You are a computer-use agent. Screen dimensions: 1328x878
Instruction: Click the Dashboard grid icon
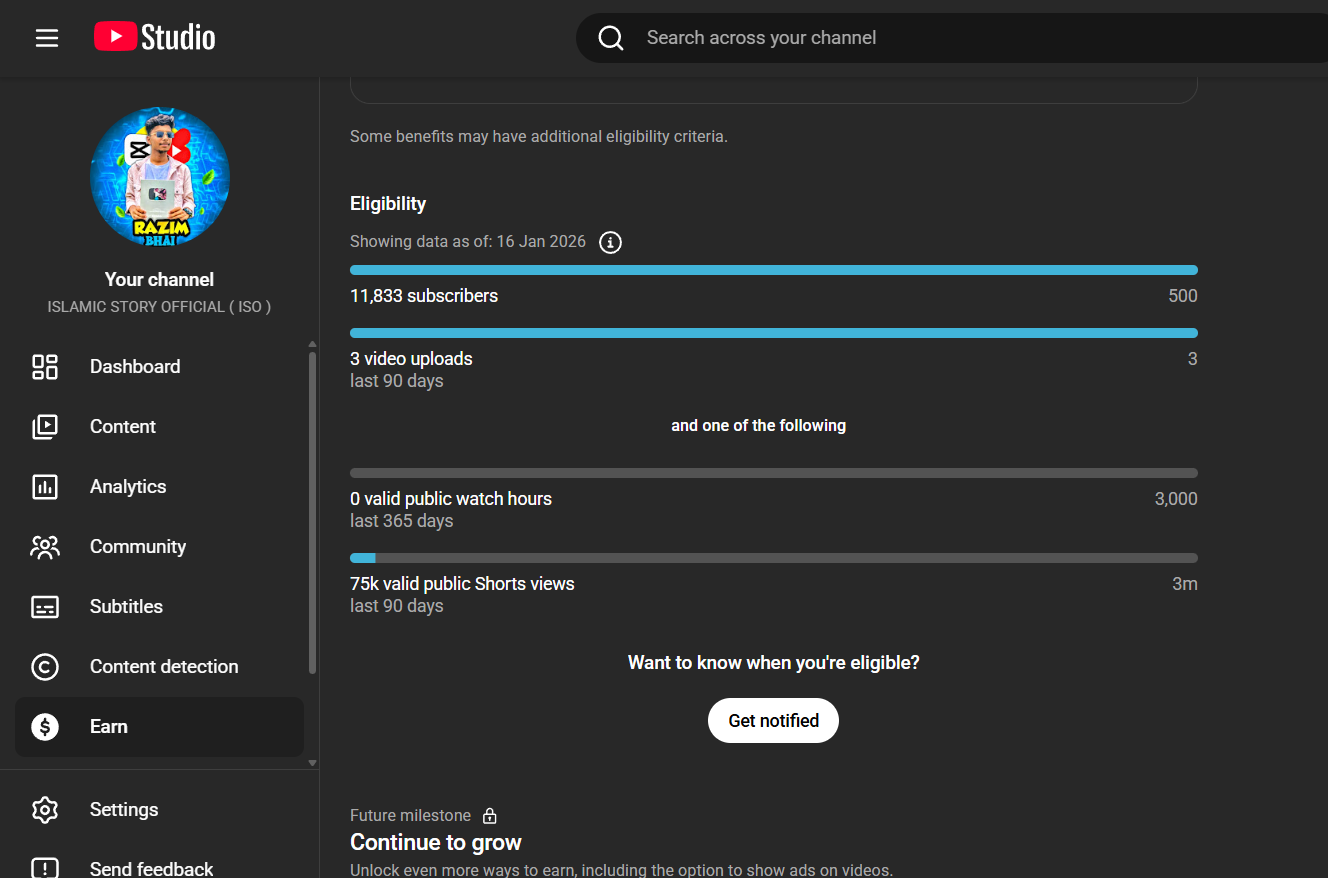(45, 367)
